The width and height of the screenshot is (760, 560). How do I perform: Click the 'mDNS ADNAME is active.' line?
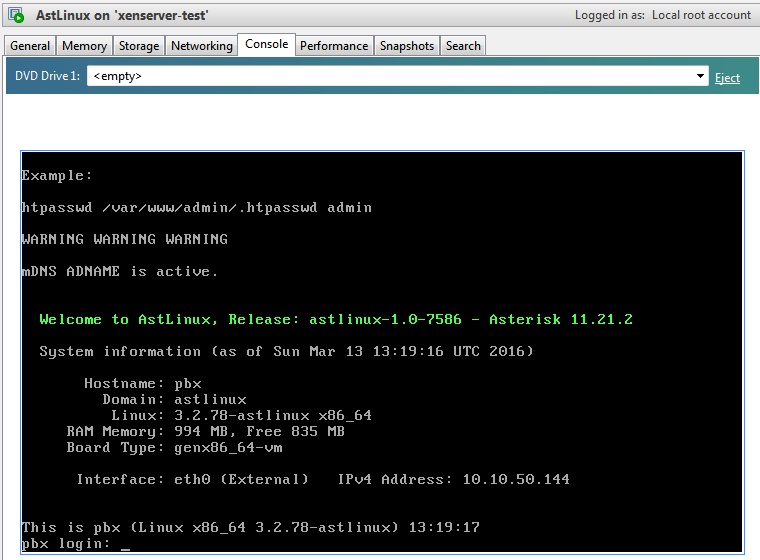point(120,271)
